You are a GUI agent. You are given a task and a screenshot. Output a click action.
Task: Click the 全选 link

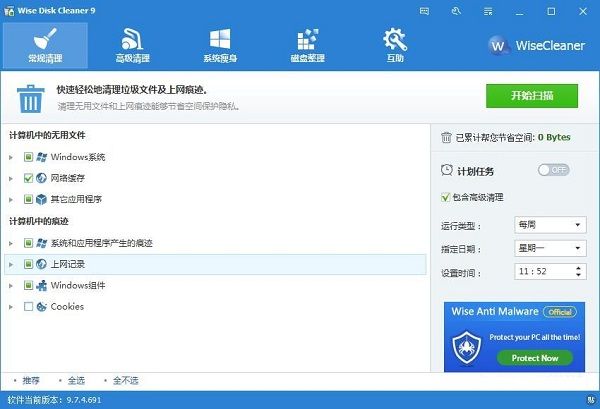[x=76, y=381]
